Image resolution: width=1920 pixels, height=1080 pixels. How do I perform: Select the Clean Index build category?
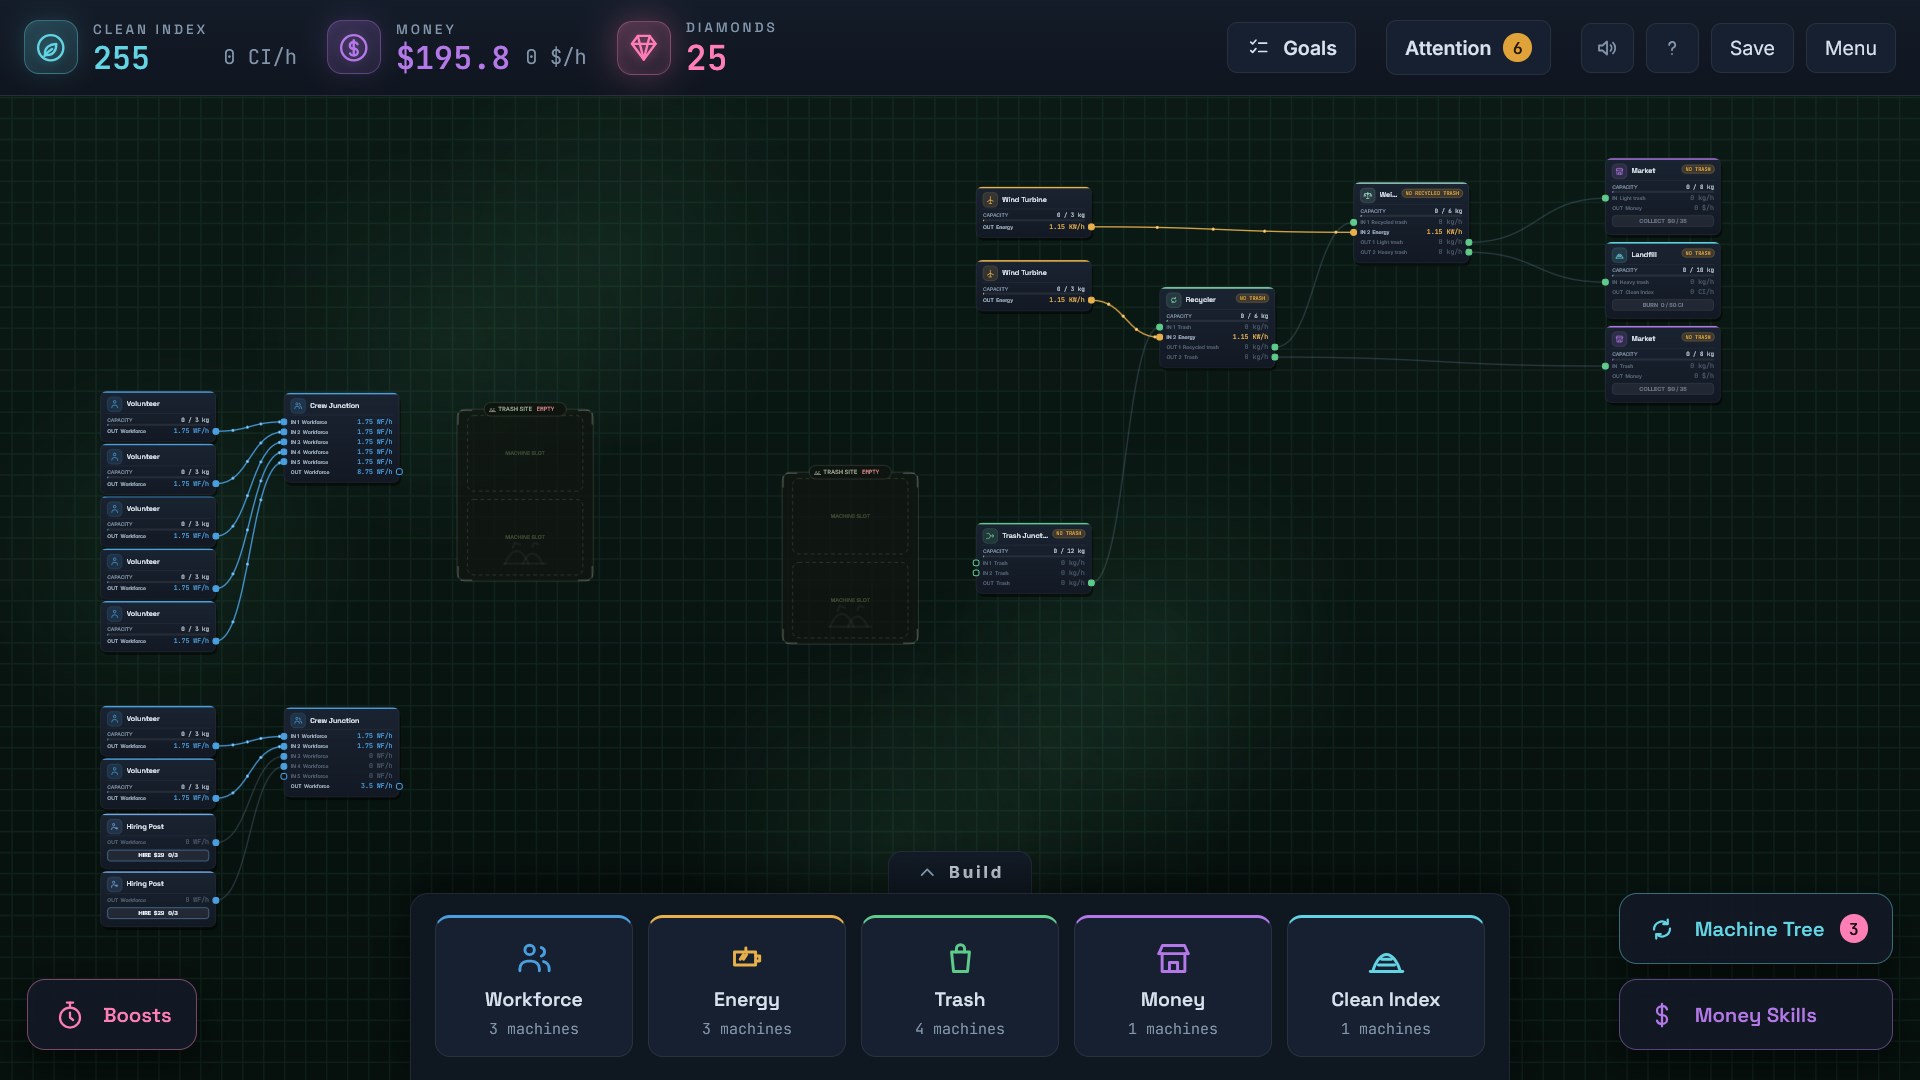point(1386,986)
